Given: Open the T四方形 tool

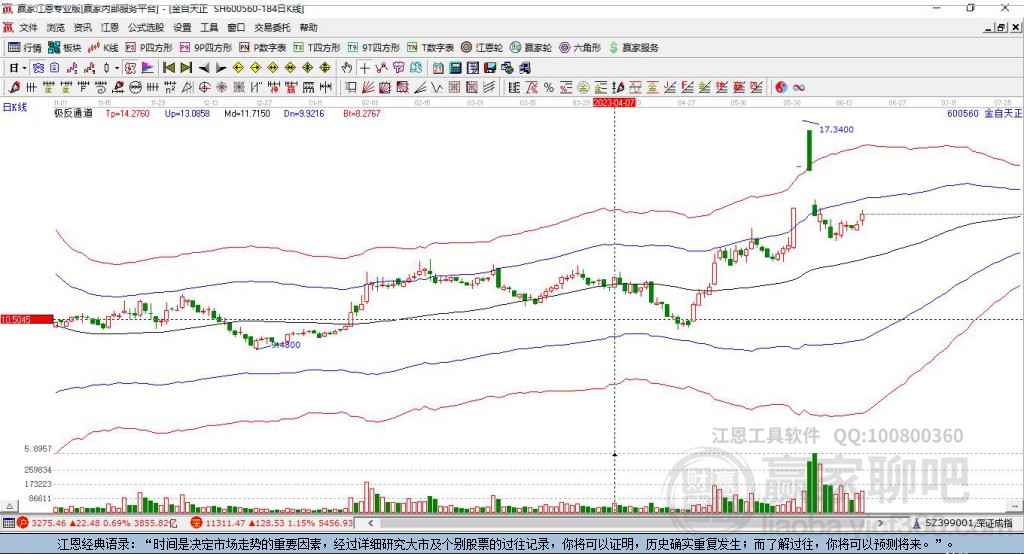Looking at the screenshot, I should point(317,48).
